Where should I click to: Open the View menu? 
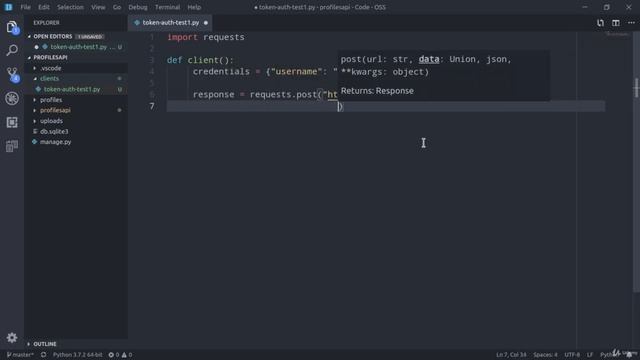98,7
